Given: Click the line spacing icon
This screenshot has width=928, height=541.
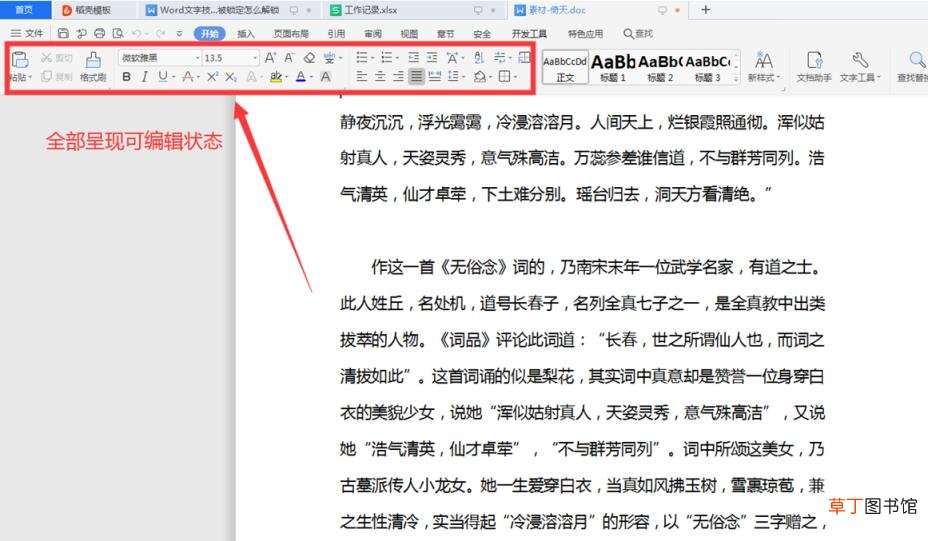Looking at the screenshot, I should click(x=453, y=76).
